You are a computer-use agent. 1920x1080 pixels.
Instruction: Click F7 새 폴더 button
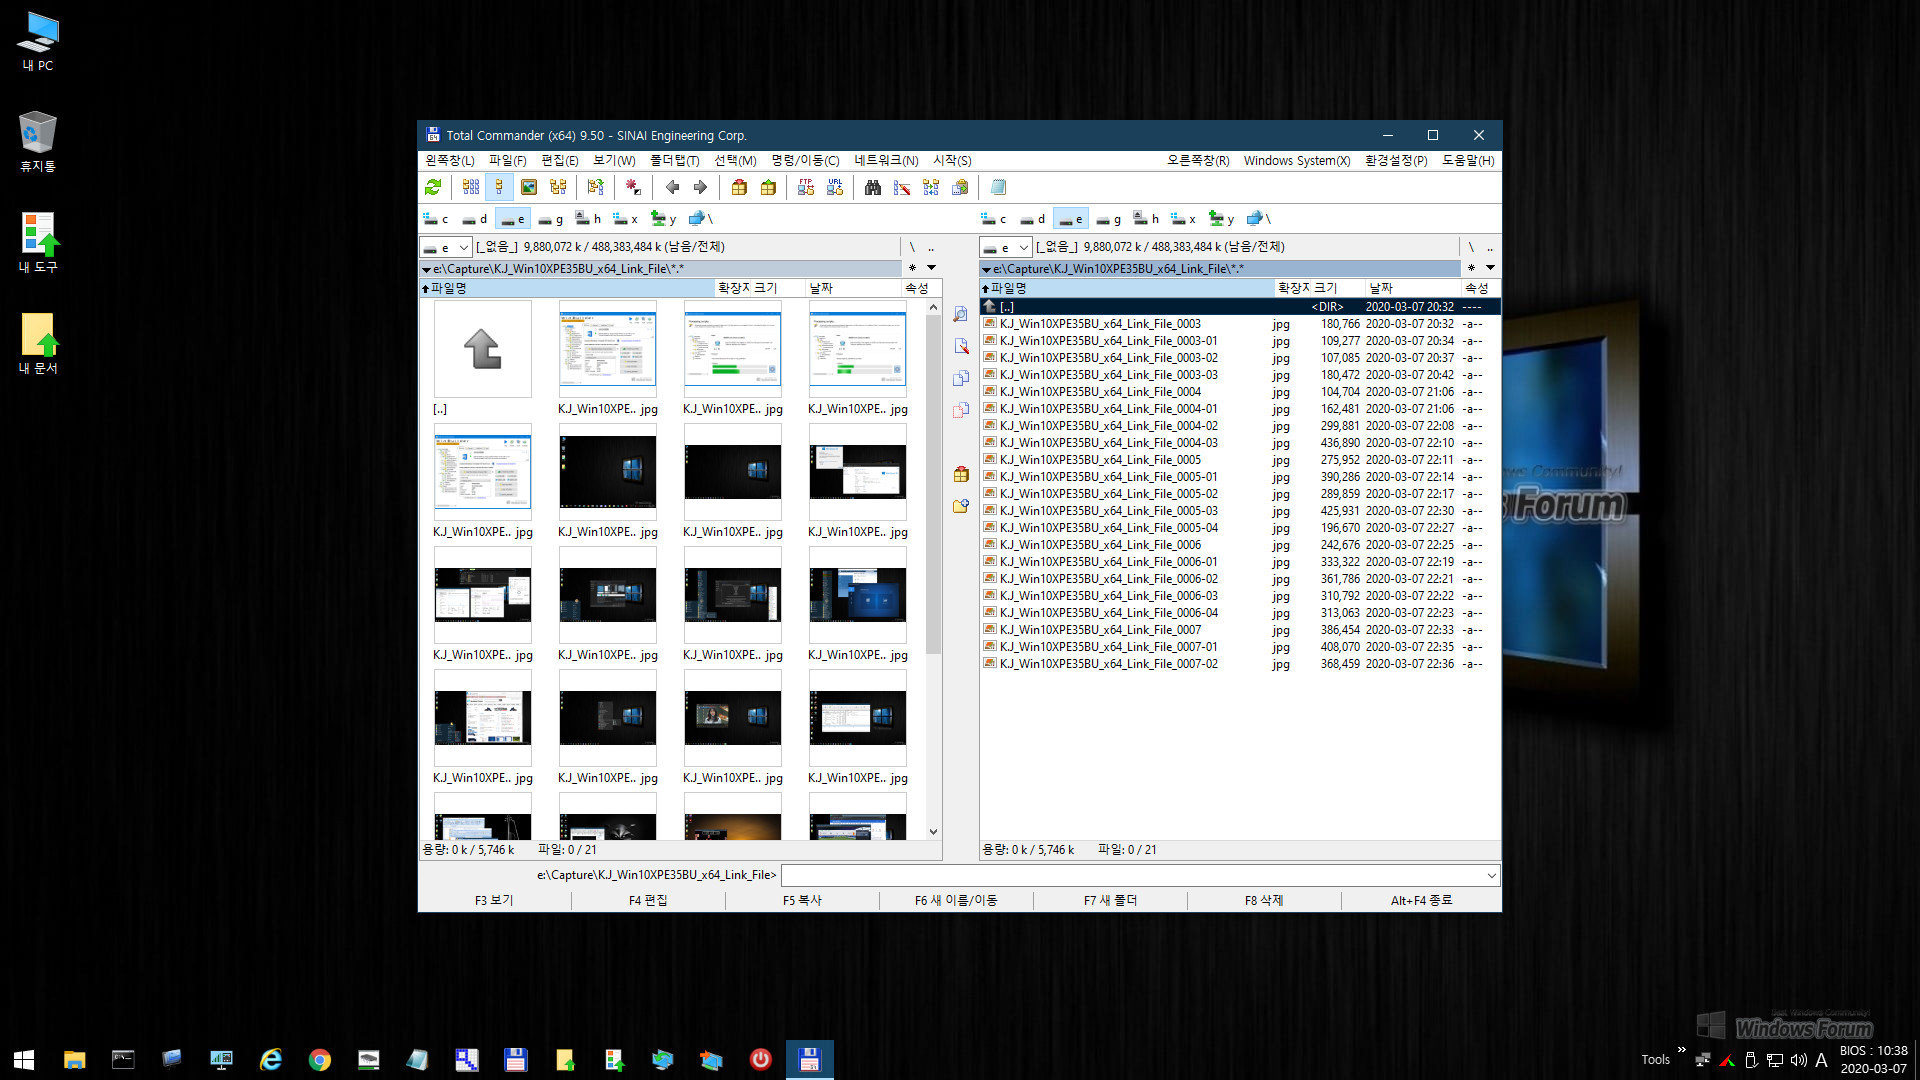tap(1110, 900)
